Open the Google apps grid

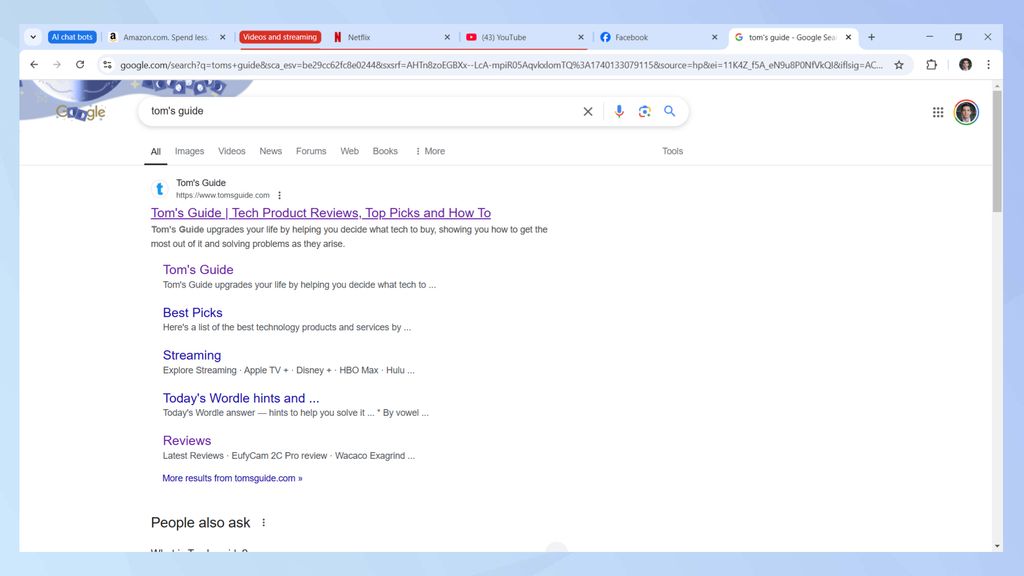pos(938,112)
